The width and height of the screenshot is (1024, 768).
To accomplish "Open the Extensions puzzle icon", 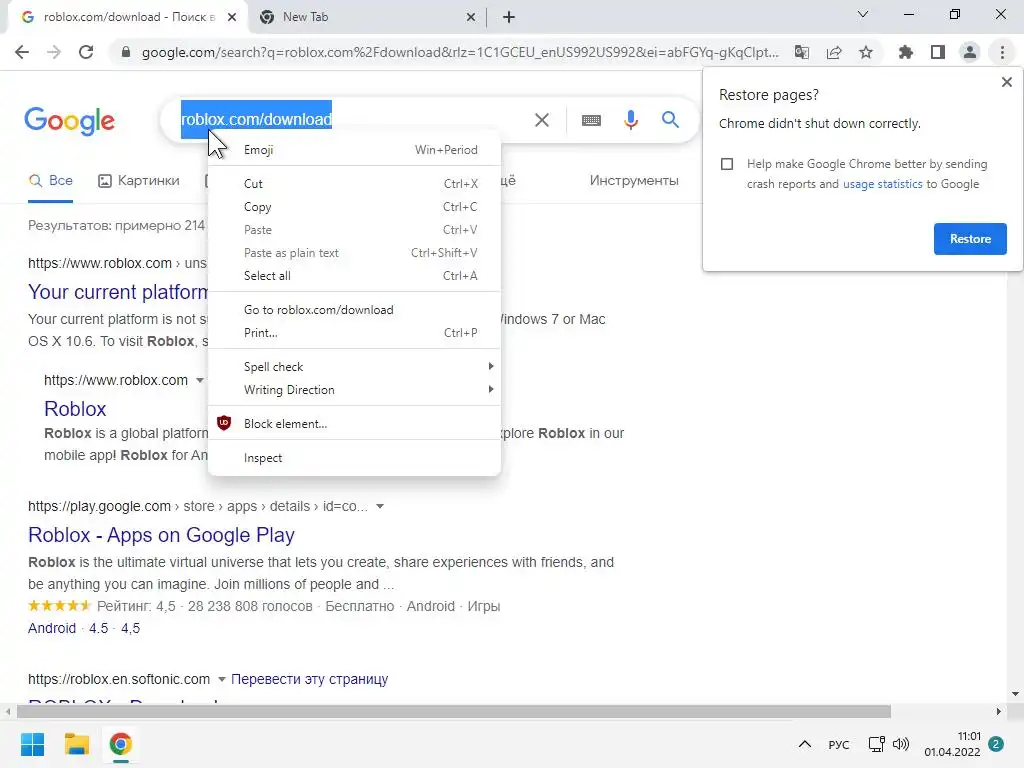I will (x=905, y=52).
